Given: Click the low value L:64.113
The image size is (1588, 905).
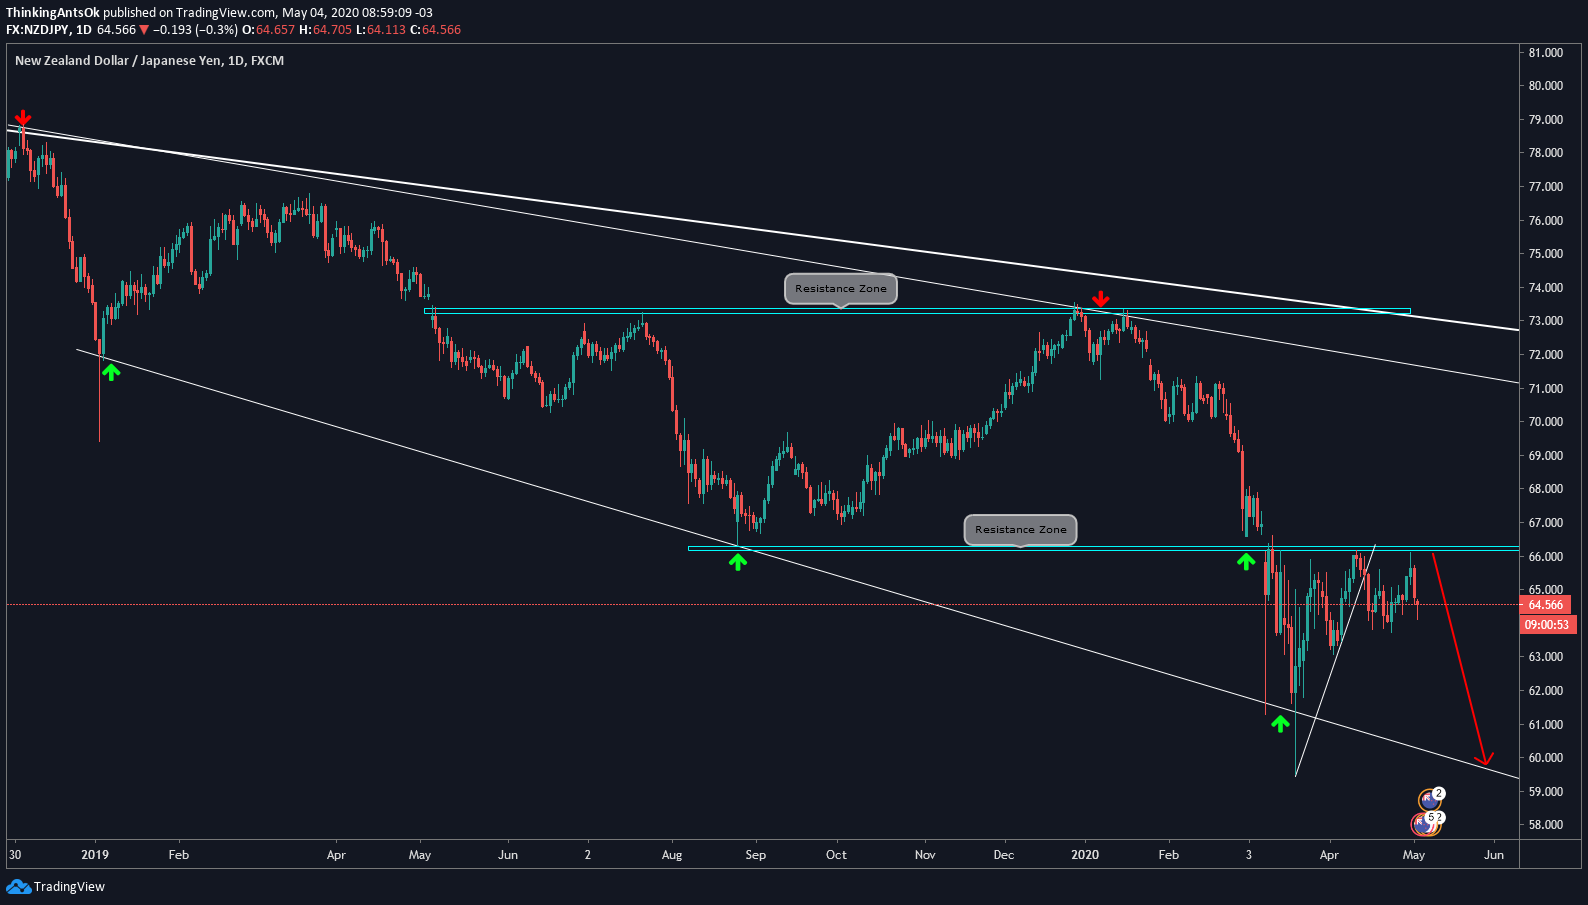Looking at the screenshot, I should [381, 30].
